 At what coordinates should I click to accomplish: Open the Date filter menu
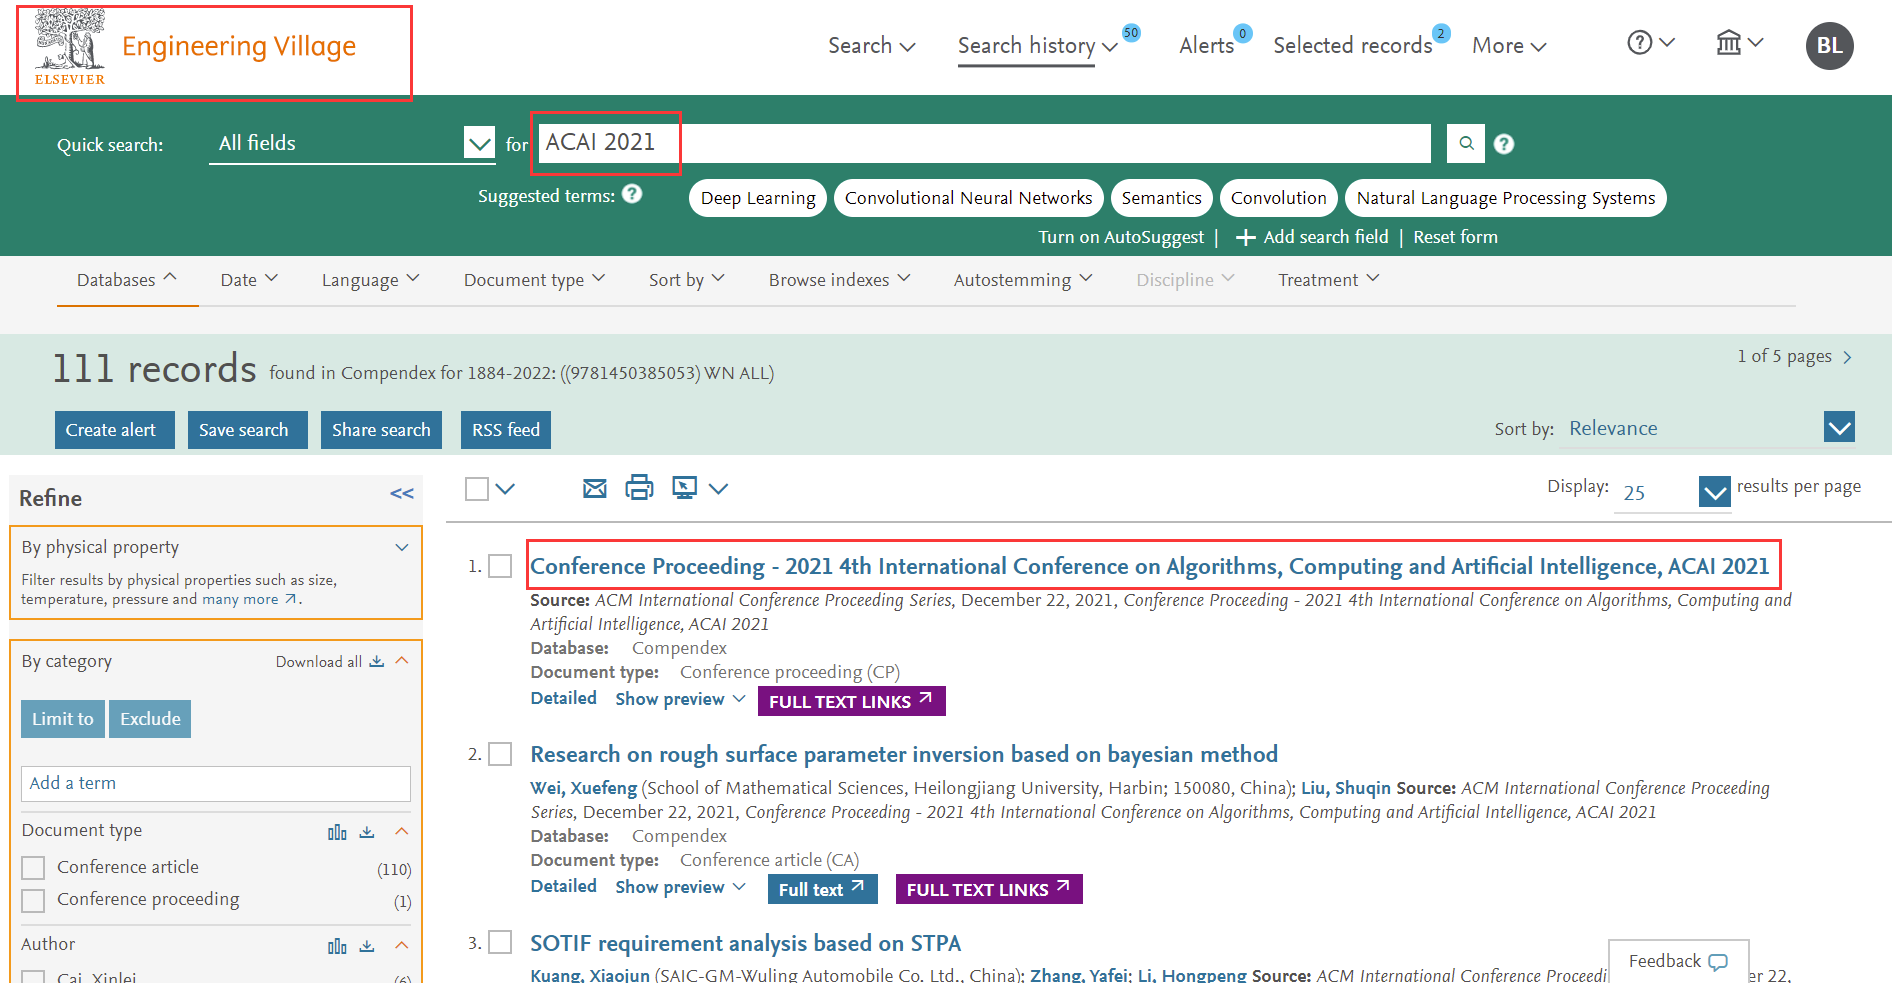[249, 280]
